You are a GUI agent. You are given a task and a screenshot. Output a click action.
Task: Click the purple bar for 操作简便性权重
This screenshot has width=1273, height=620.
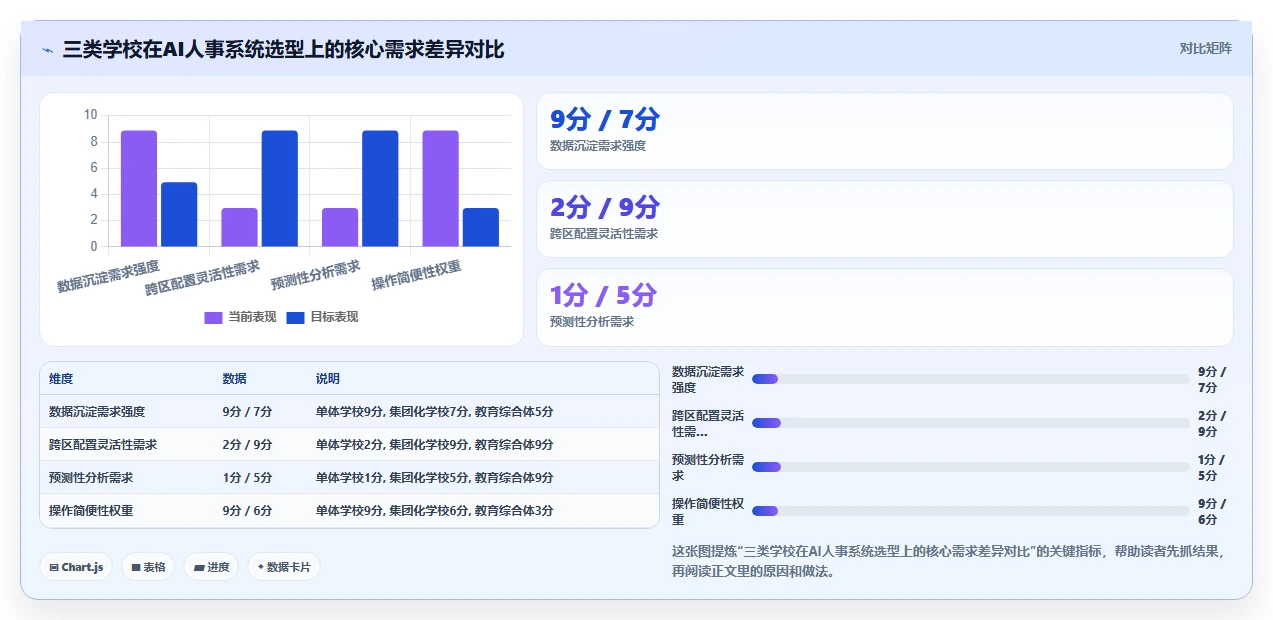click(x=440, y=188)
